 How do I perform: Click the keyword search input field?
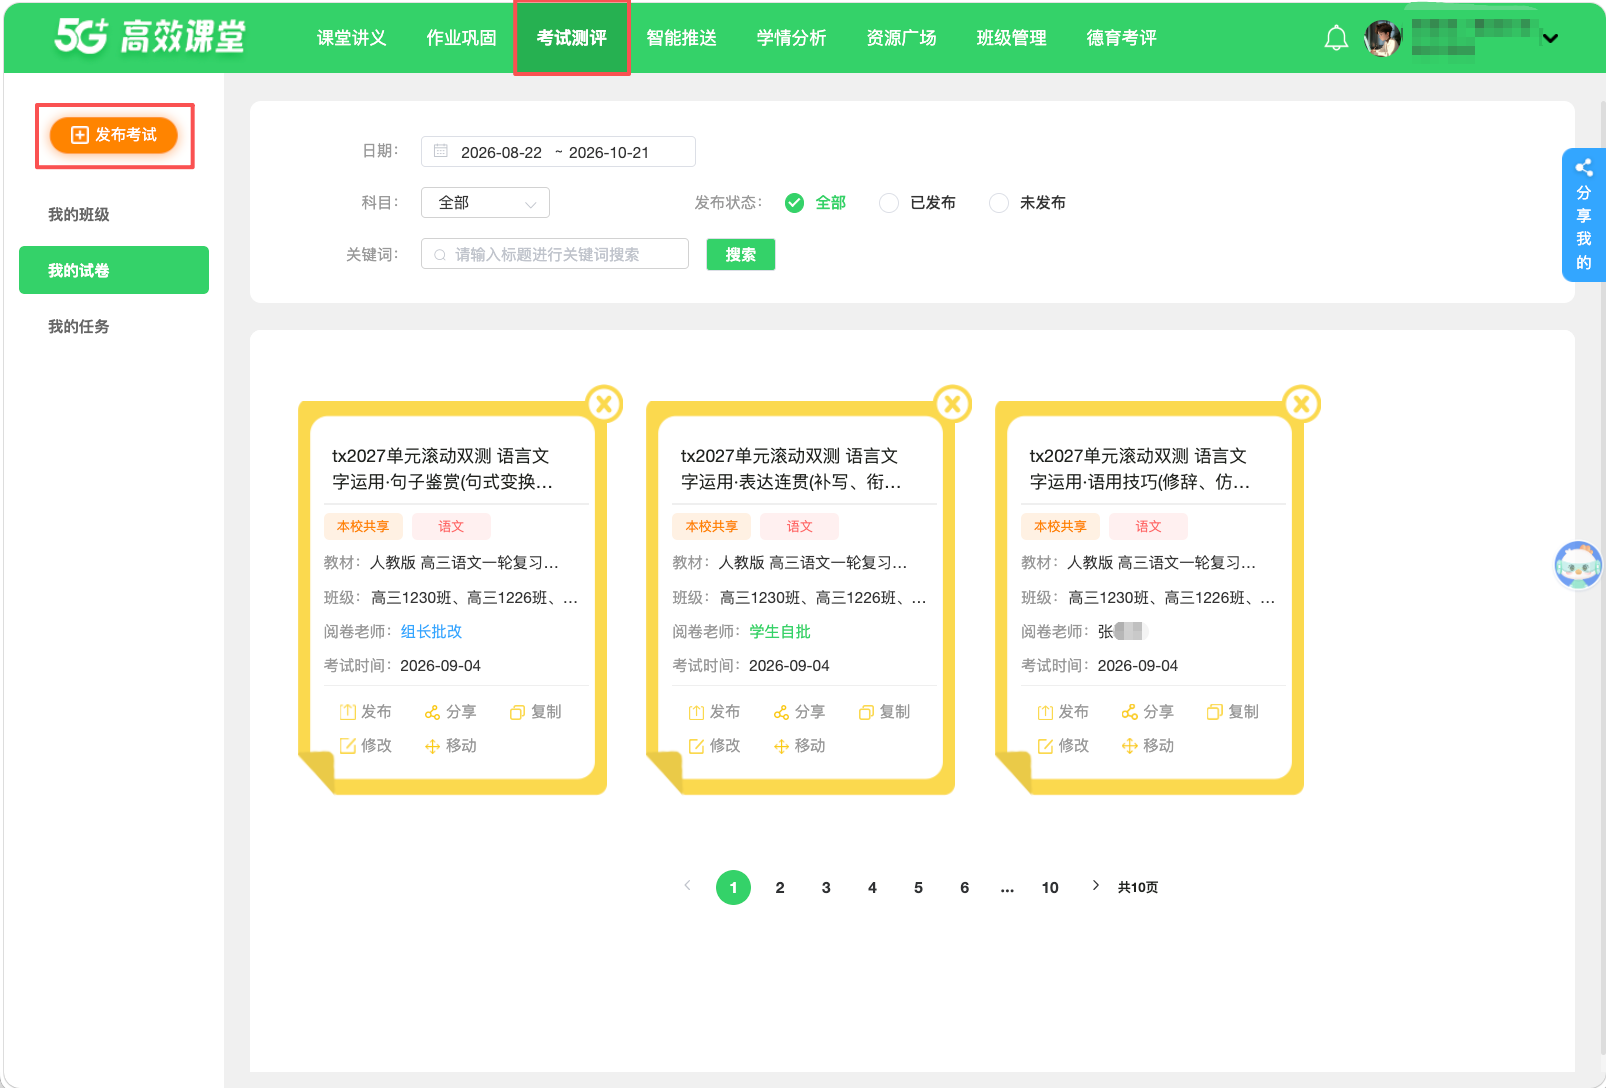pos(555,254)
